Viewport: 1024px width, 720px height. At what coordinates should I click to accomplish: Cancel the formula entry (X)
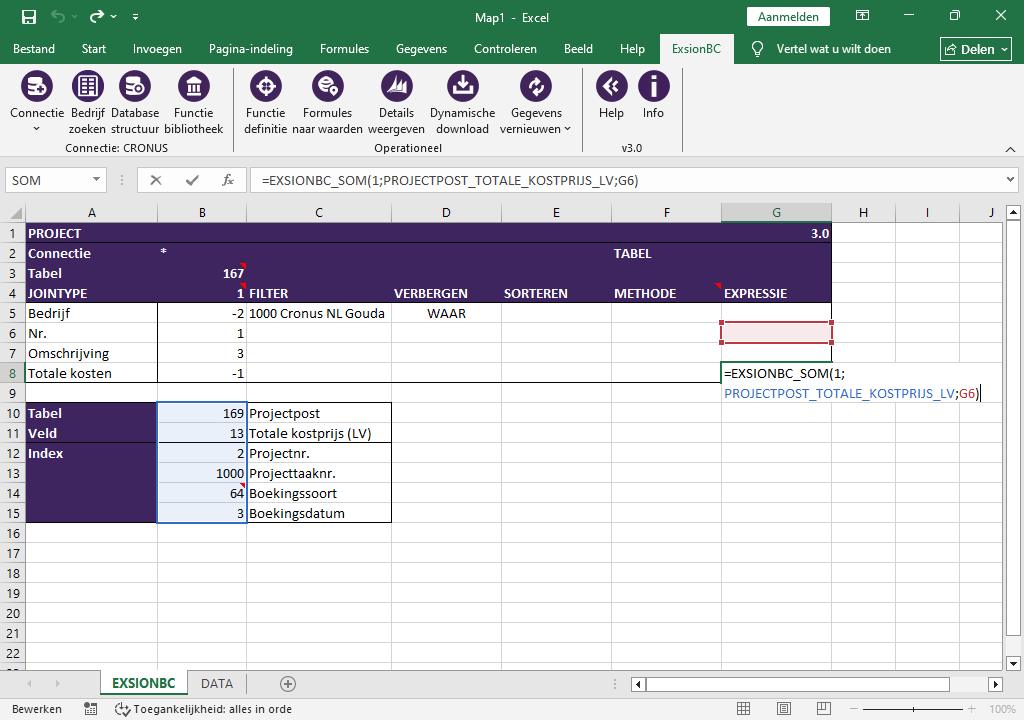pos(155,180)
